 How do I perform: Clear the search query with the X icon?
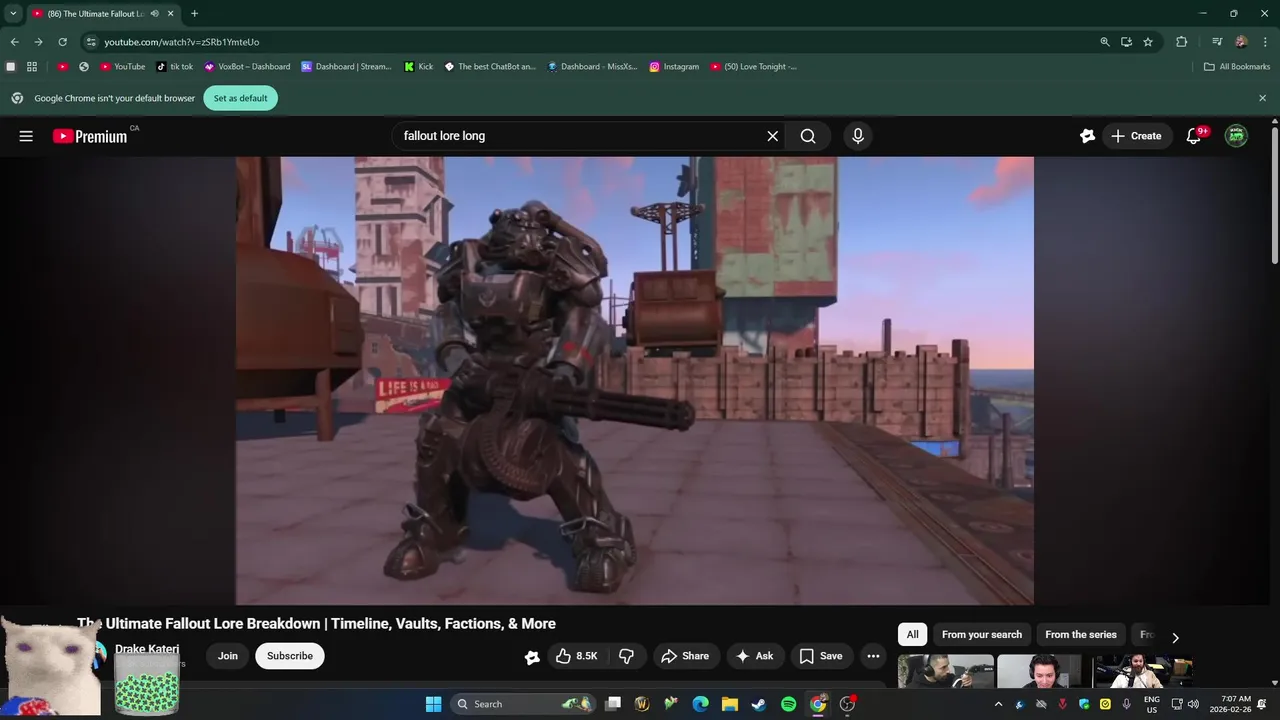click(772, 136)
